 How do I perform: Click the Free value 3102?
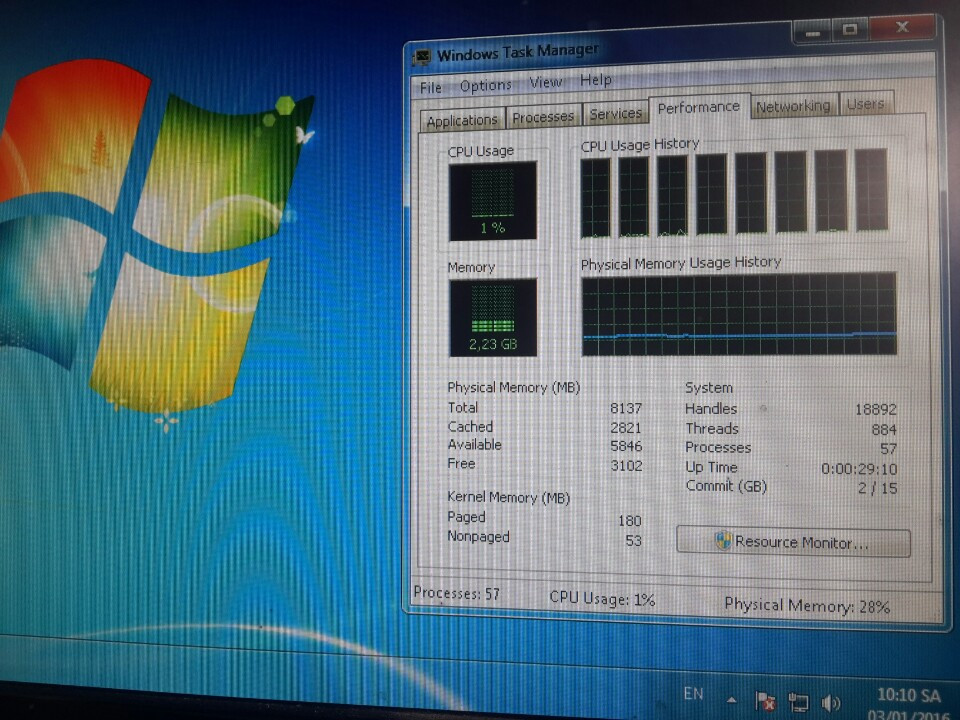[626, 466]
